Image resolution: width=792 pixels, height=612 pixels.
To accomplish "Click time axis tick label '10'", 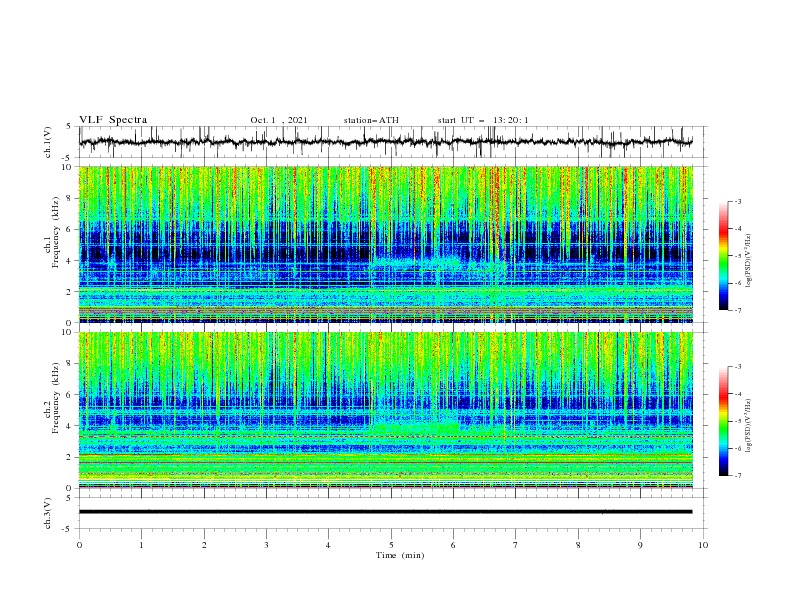I will 703,545.
